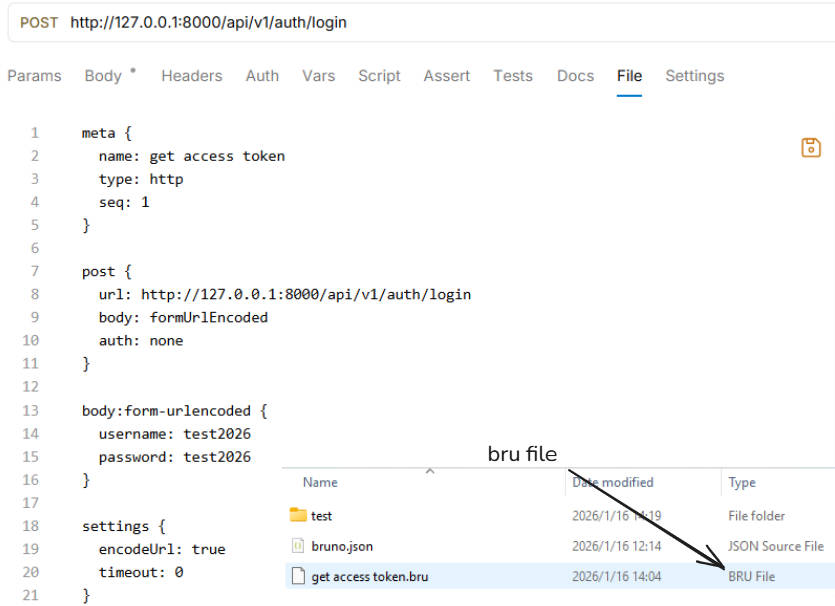Sort files by Date modified column
Image resolution: width=835 pixels, height=606 pixels.
[612, 482]
